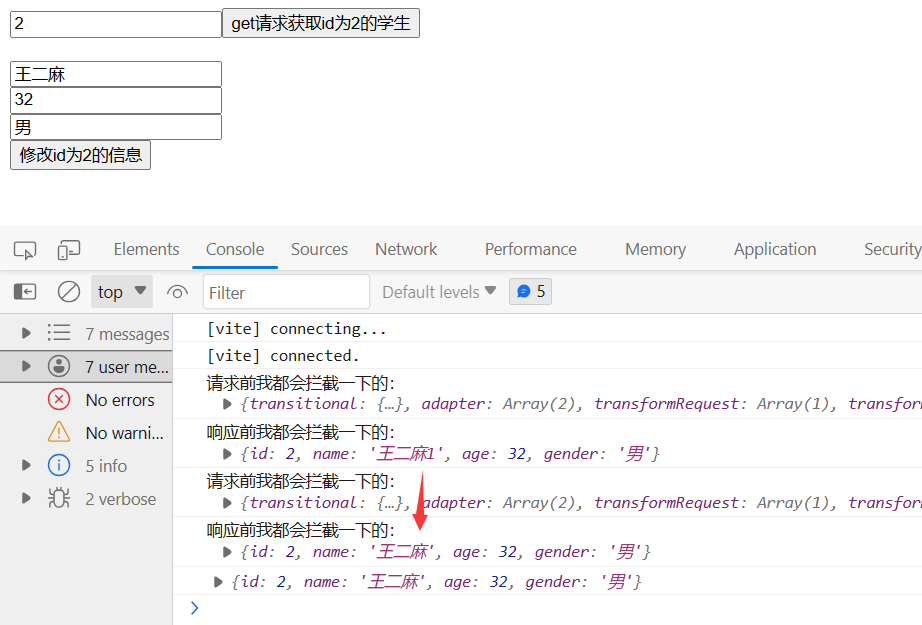Focus the id input containing 2
This screenshot has width=922, height=625.
click(116, 24)
